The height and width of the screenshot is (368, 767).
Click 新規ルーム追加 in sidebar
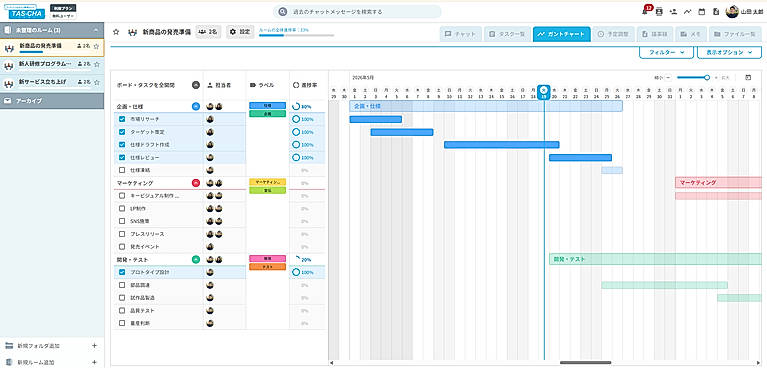[36, 363]
